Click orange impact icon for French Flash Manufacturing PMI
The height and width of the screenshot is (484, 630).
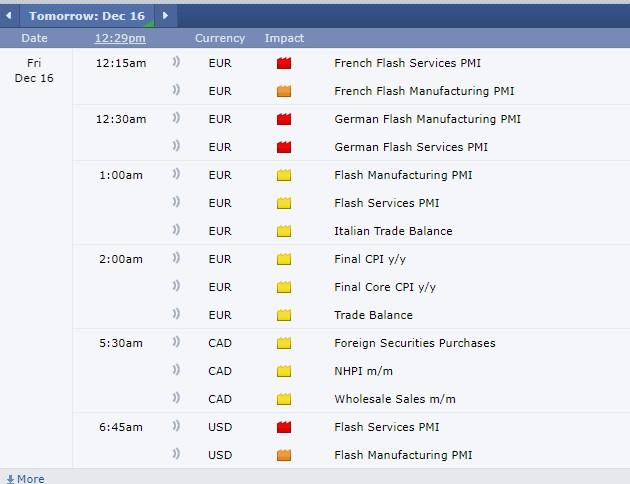284,91
